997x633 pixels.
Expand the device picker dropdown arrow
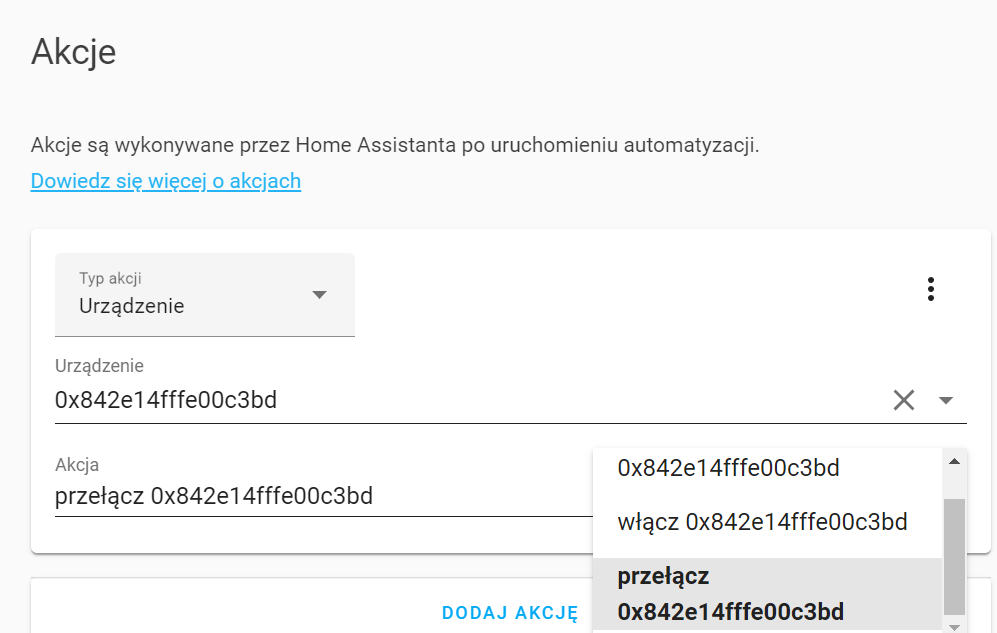tap(946, 401)
